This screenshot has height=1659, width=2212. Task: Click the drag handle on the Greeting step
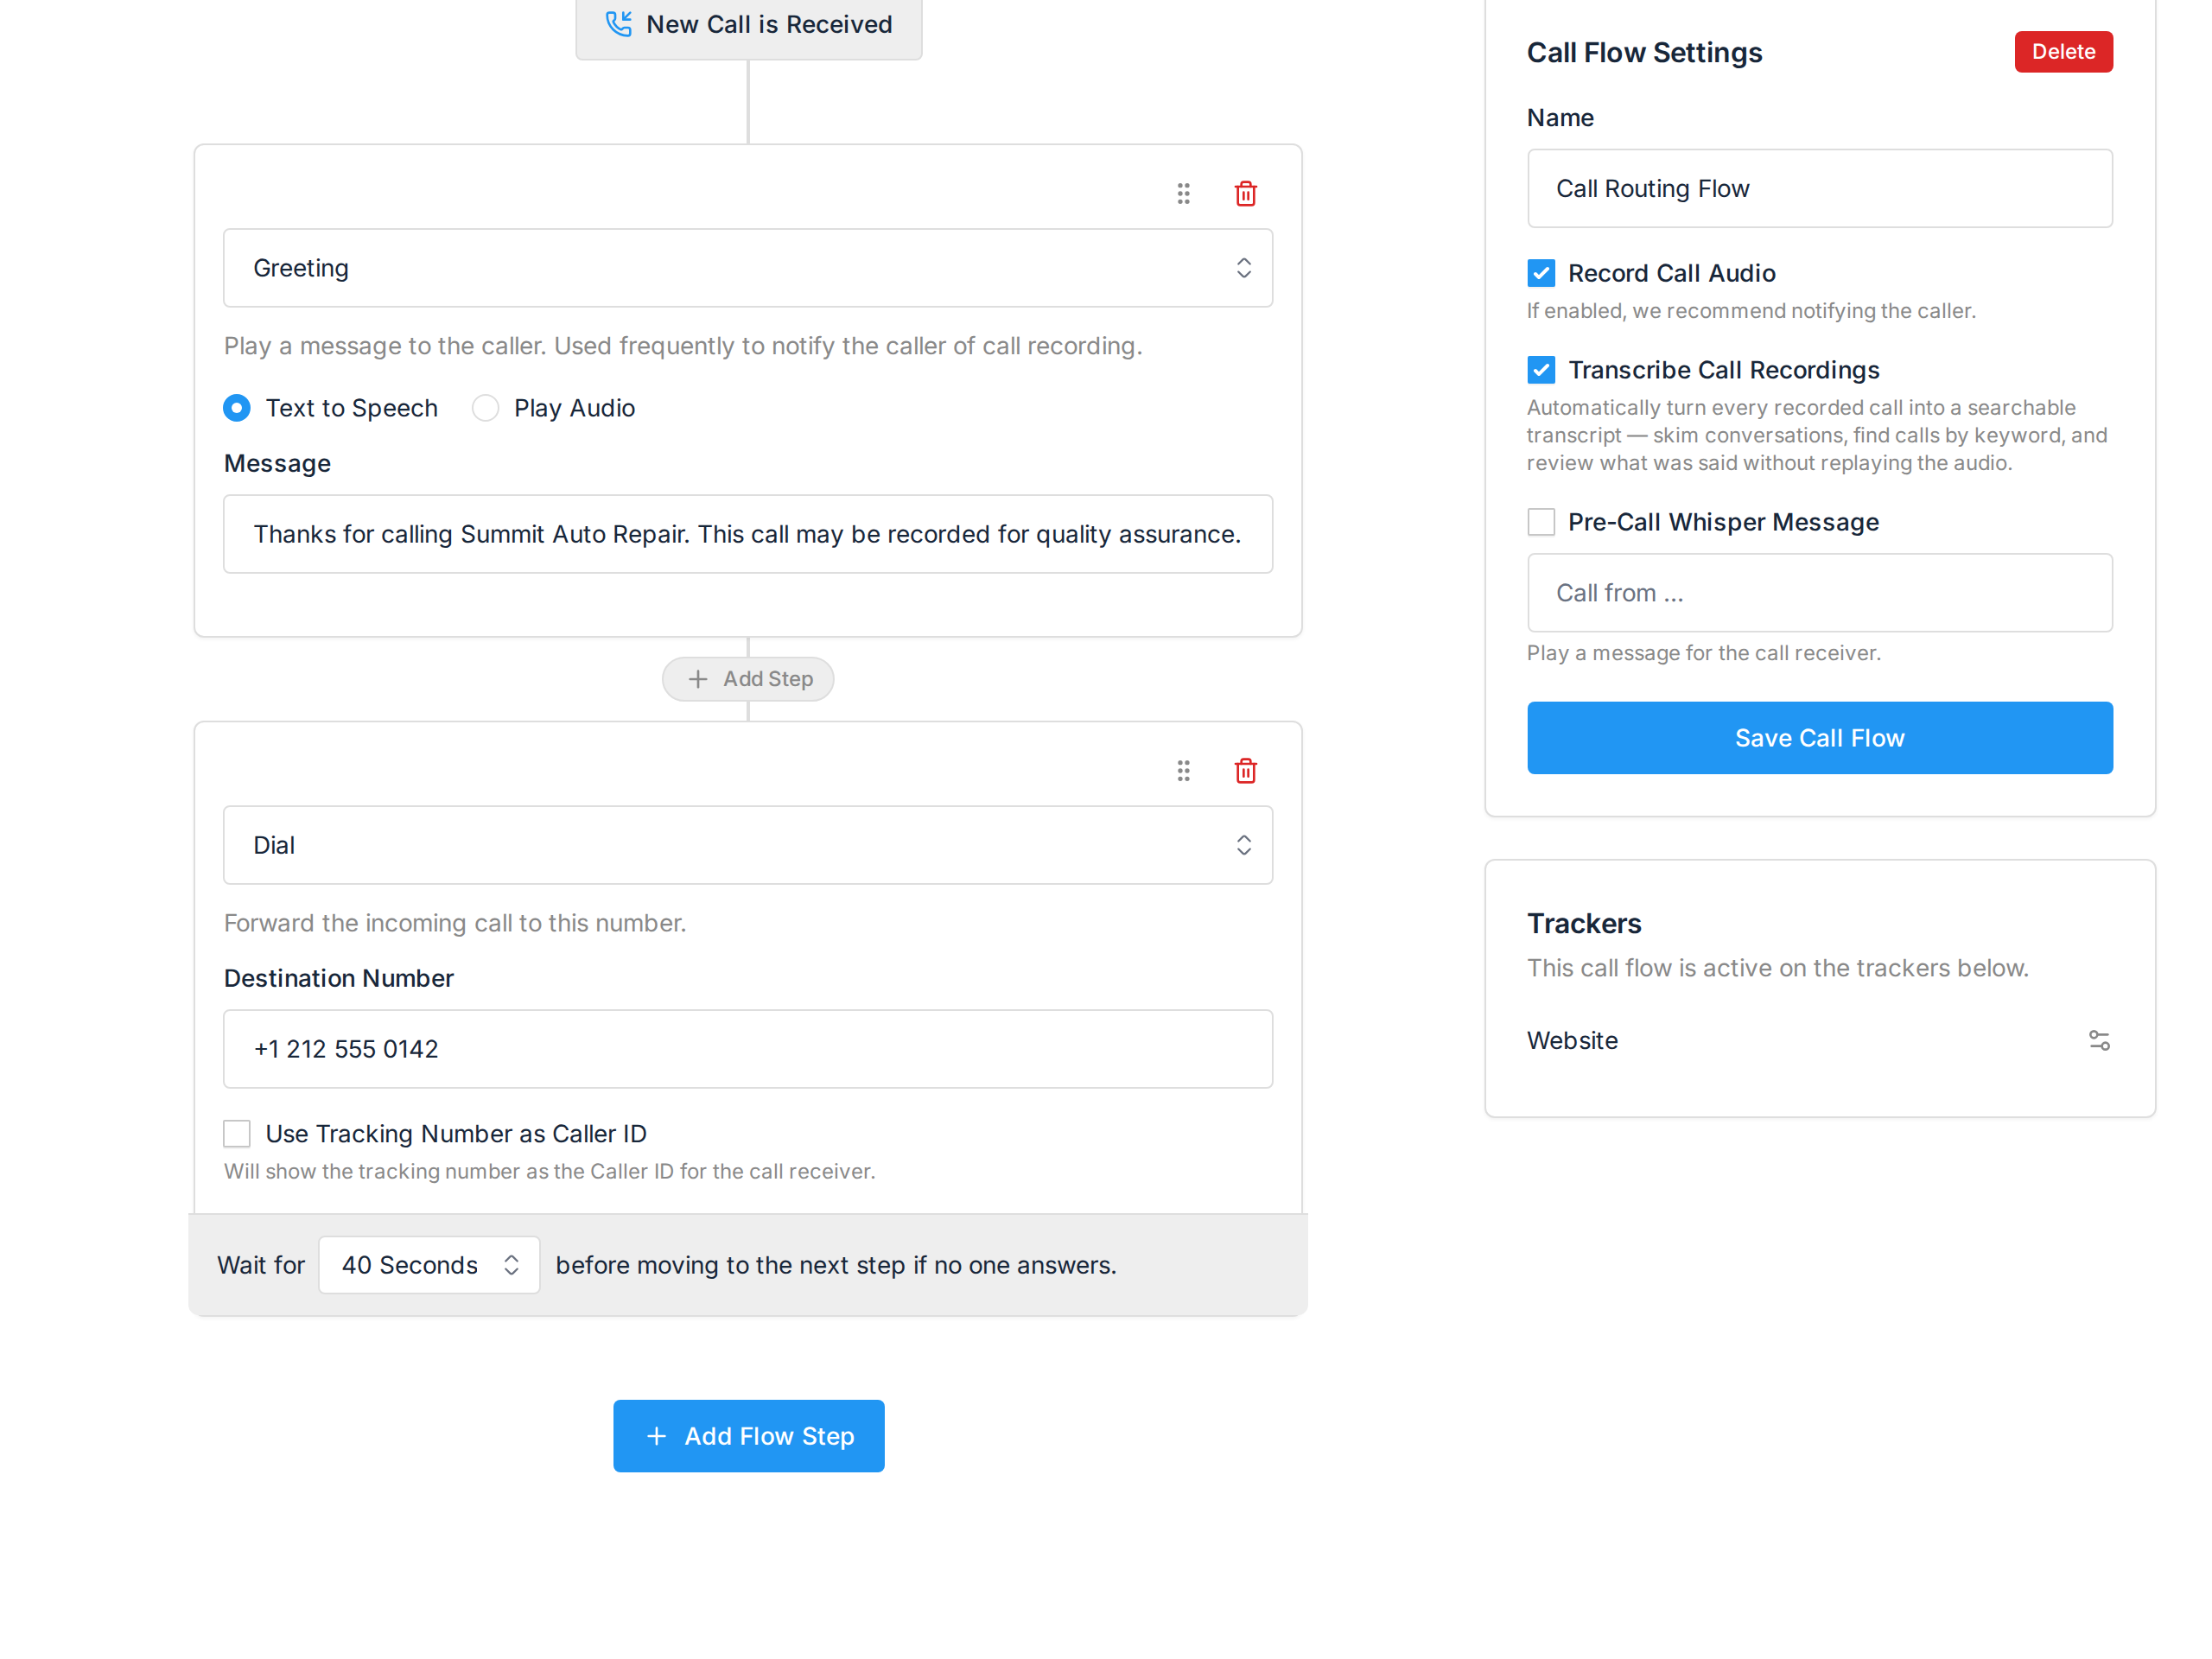1183,193
